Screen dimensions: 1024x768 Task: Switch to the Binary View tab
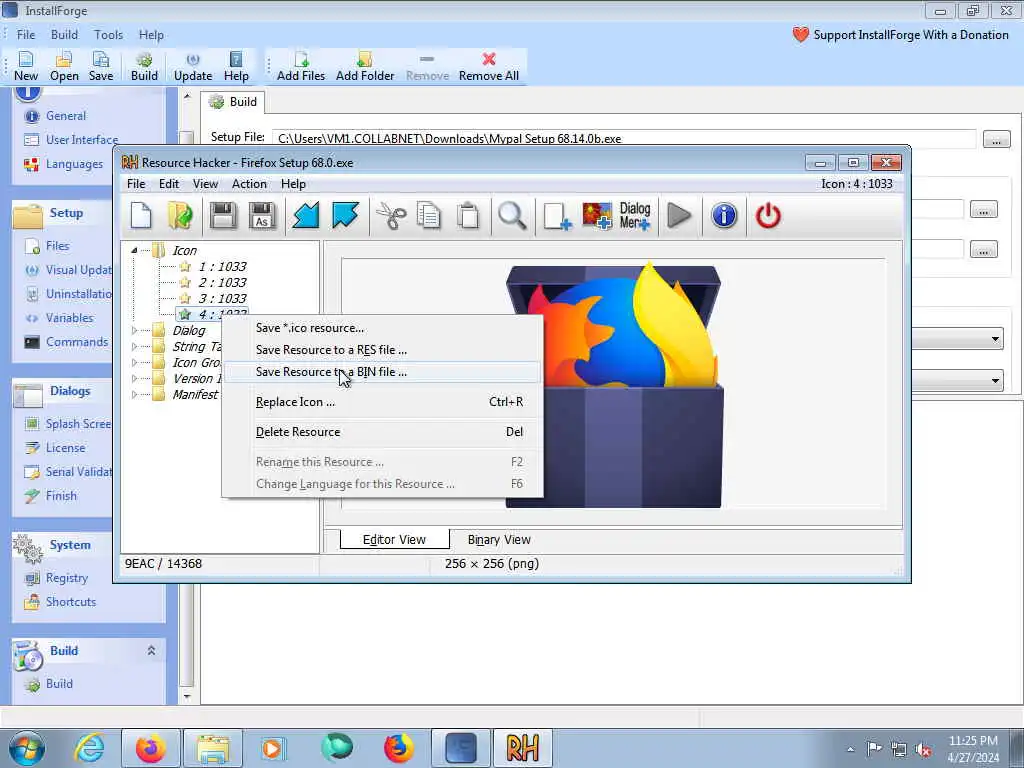pyautogui.click(x=499, y=539)
